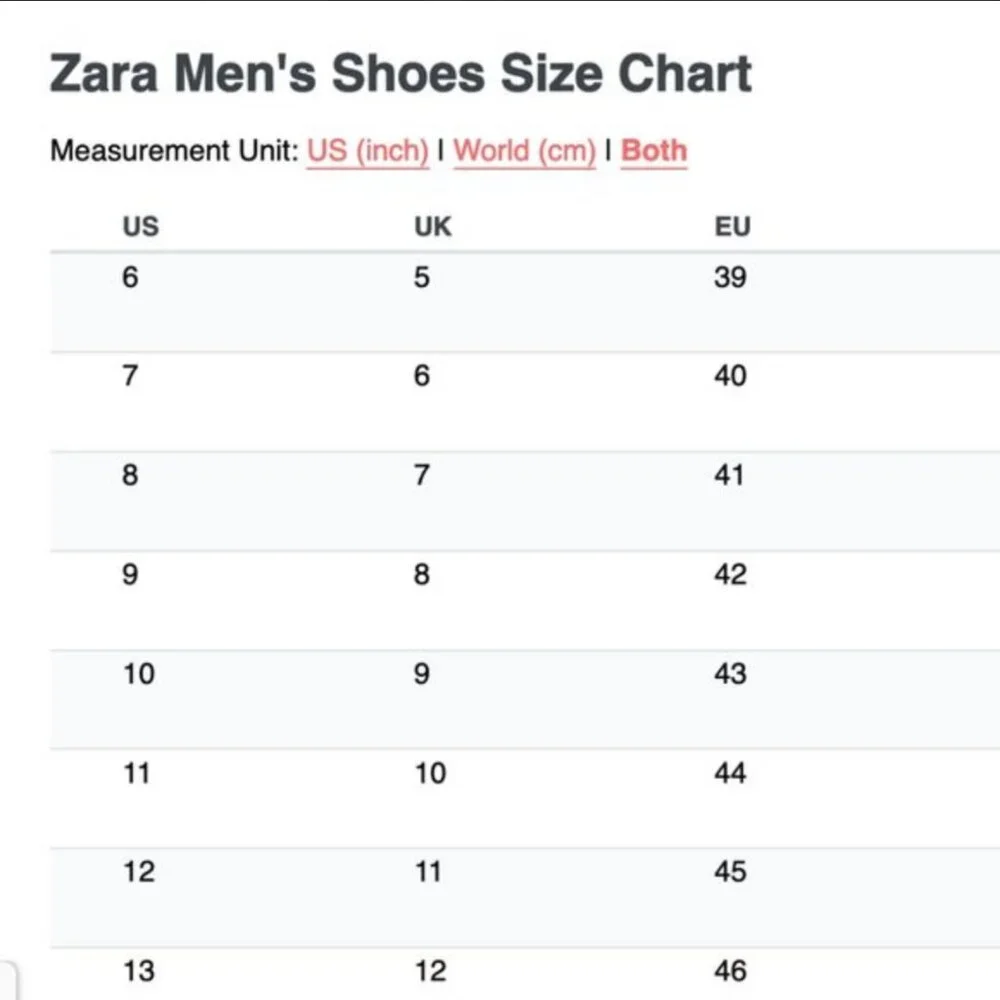Click UK size 12 cell

[430, 971]
